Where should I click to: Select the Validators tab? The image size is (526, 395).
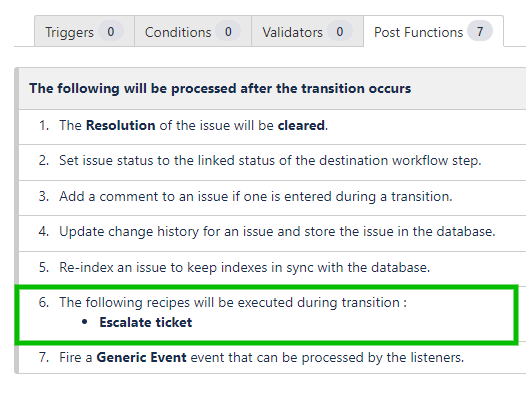(x=307, y=31)
